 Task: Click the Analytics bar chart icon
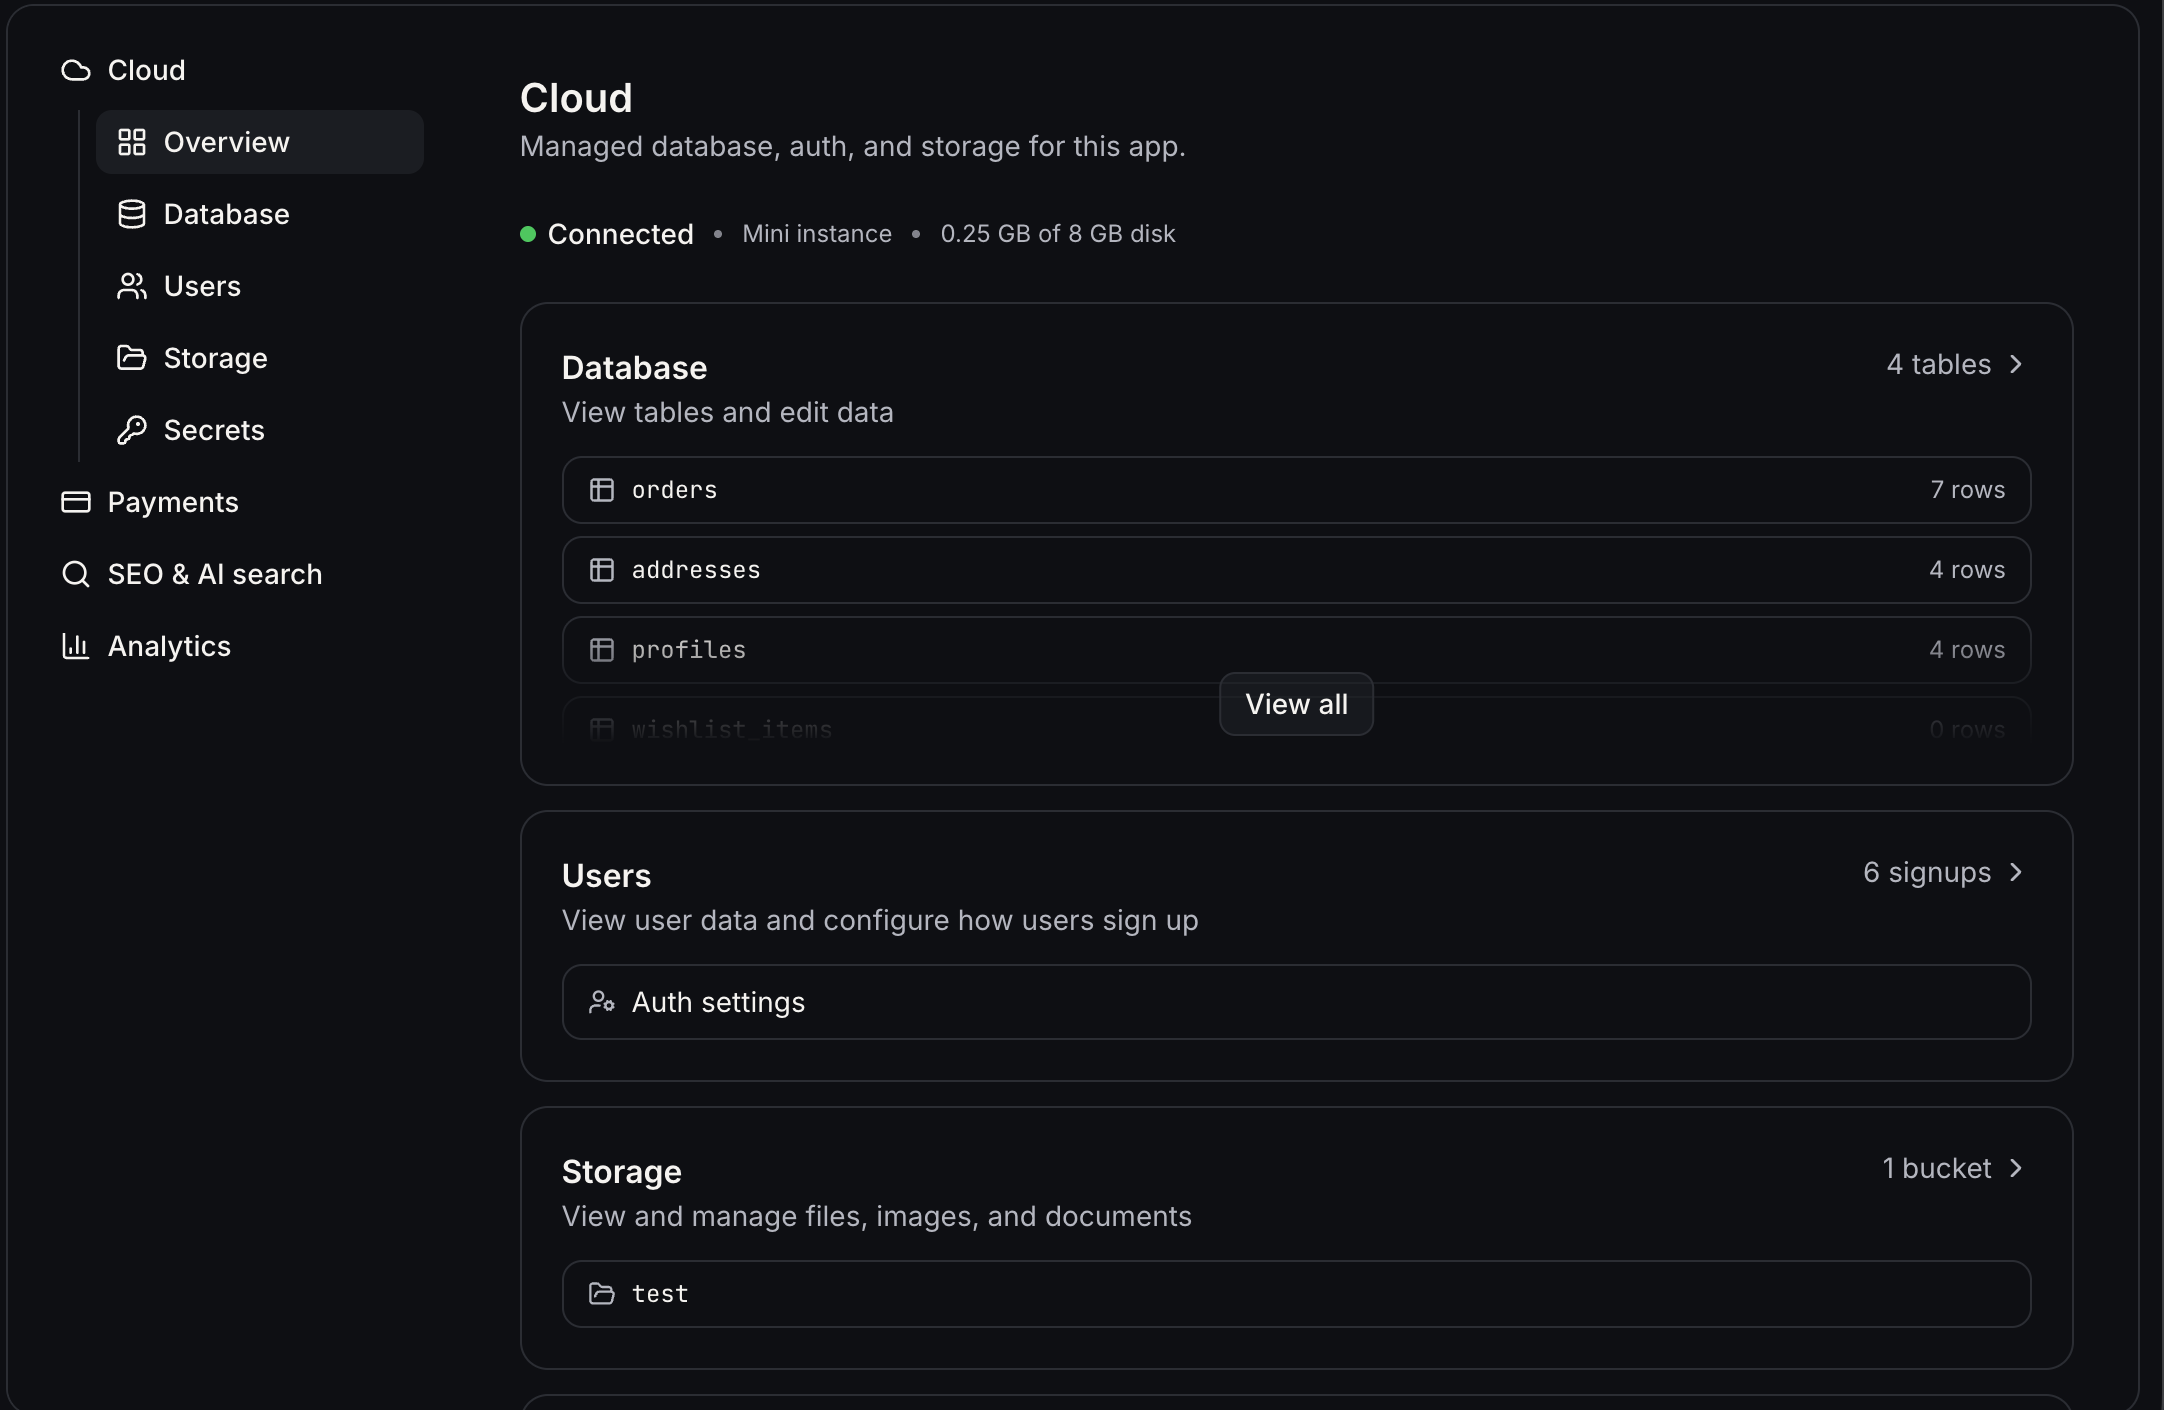(76, 646)
